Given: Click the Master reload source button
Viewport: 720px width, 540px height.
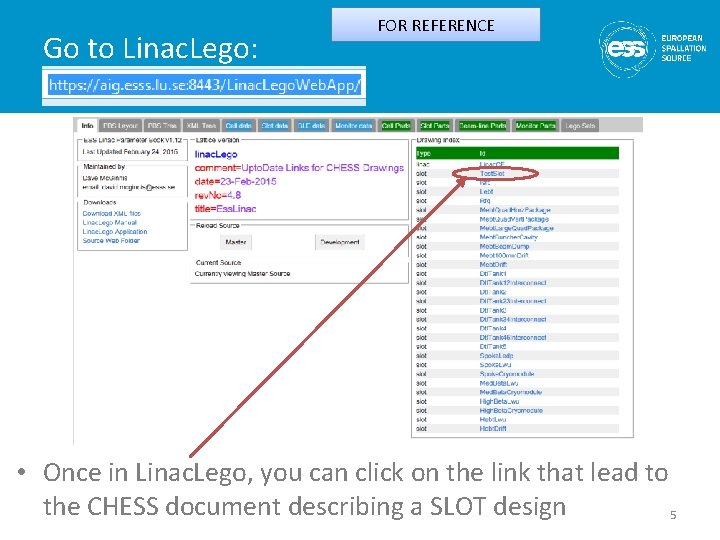Looking at the screenshot, I should (x=236, y=242).
